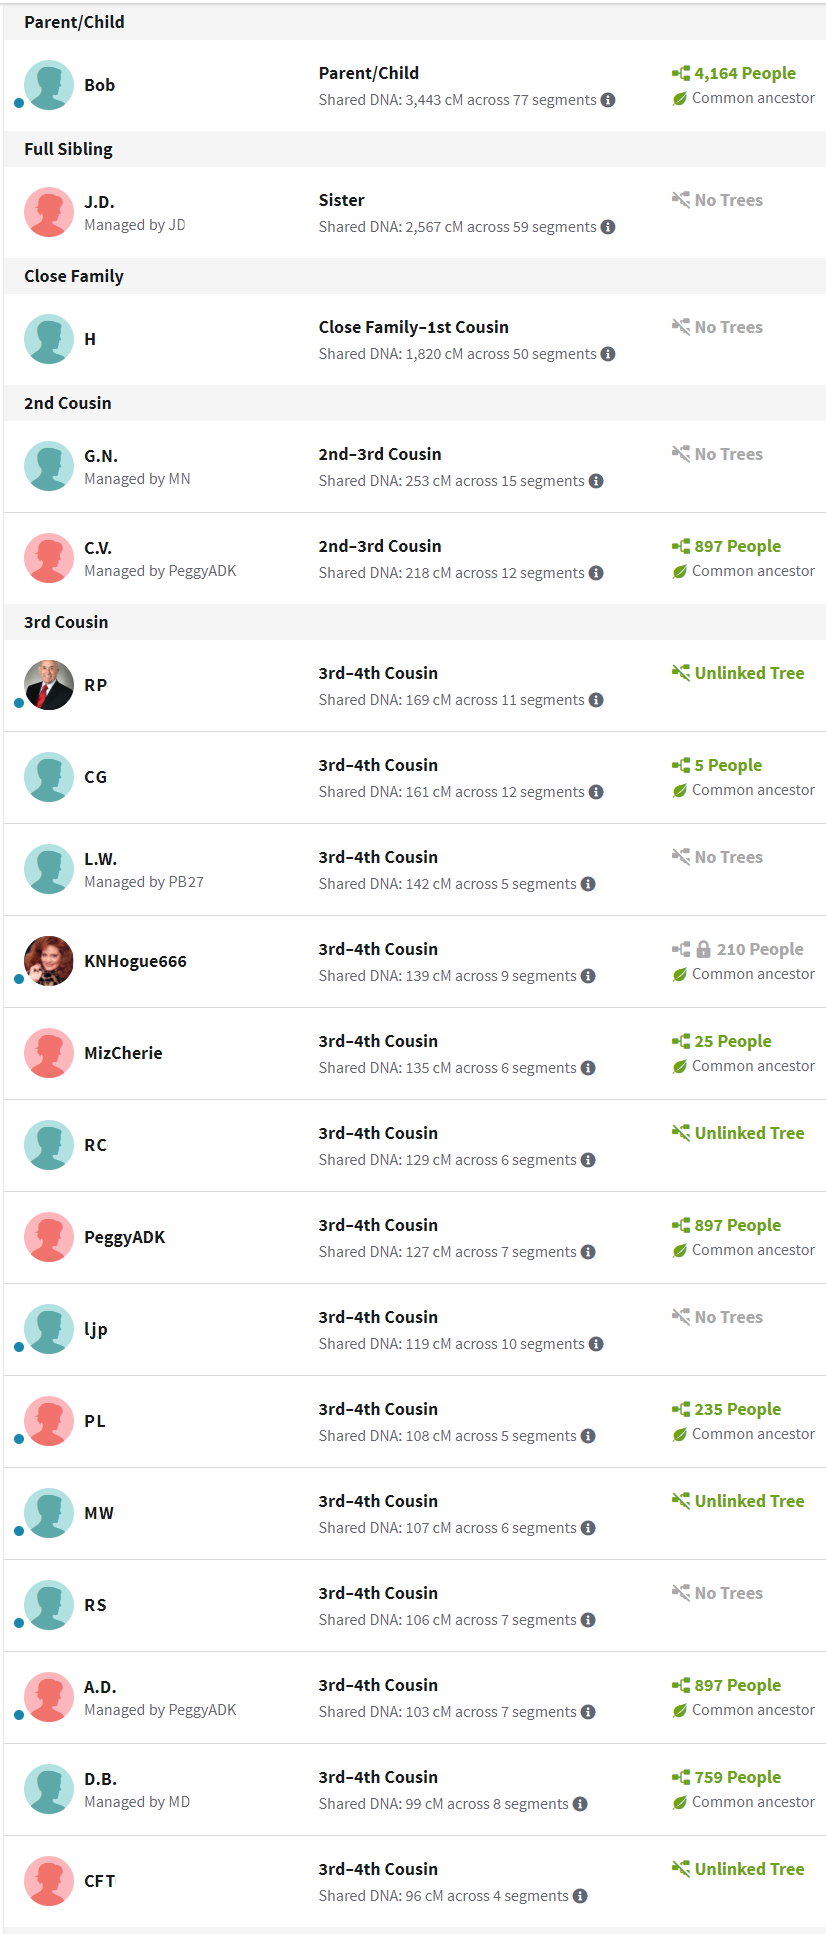This screenshot has height=1934, width=826.
Task: Click tree icon beside 4,164 People
Action: (681, 73)
